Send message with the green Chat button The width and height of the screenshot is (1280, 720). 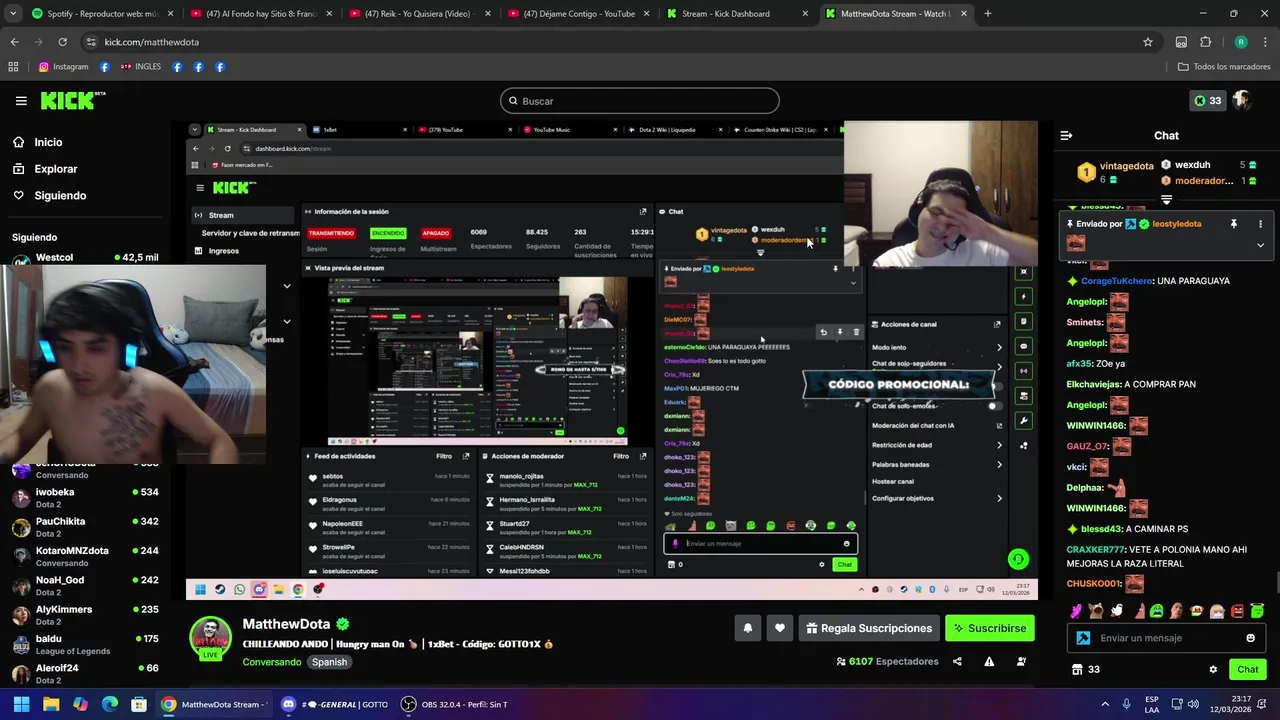point(1248,670)
